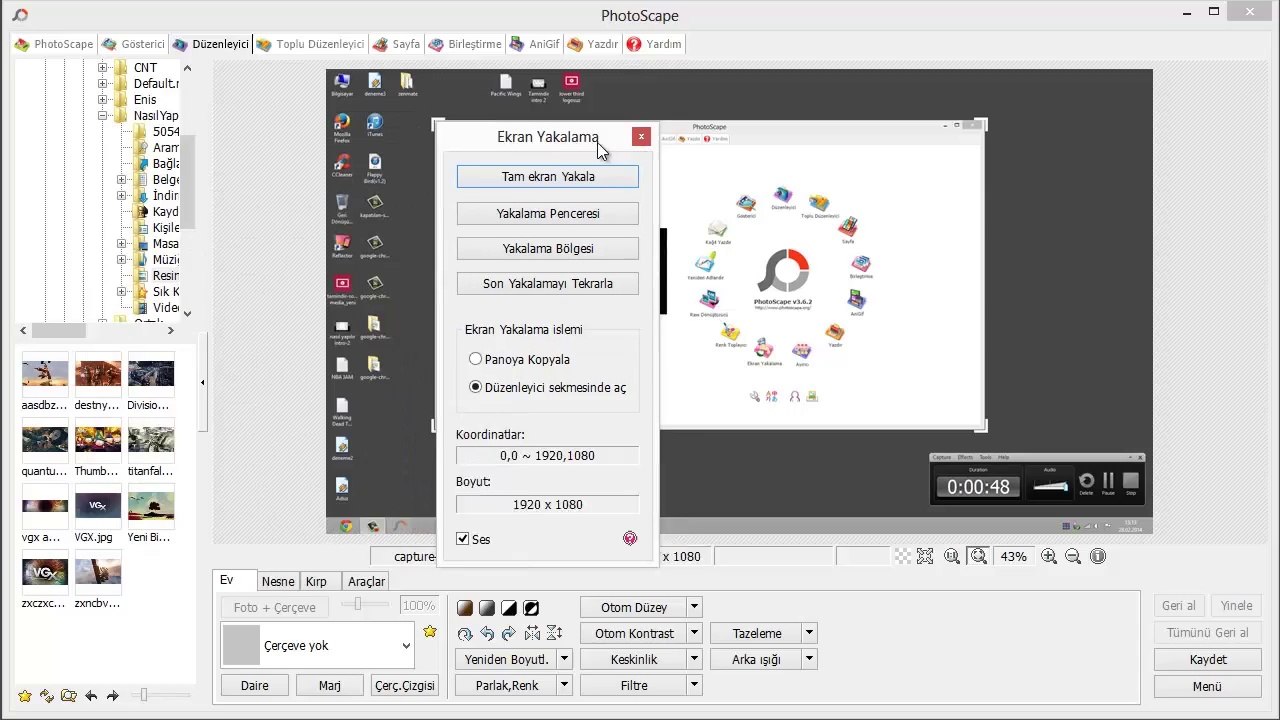1280x720 pixels.
Task: Switch to the Toplu Düzenleyici tab
Action: (x=310, y=44)
